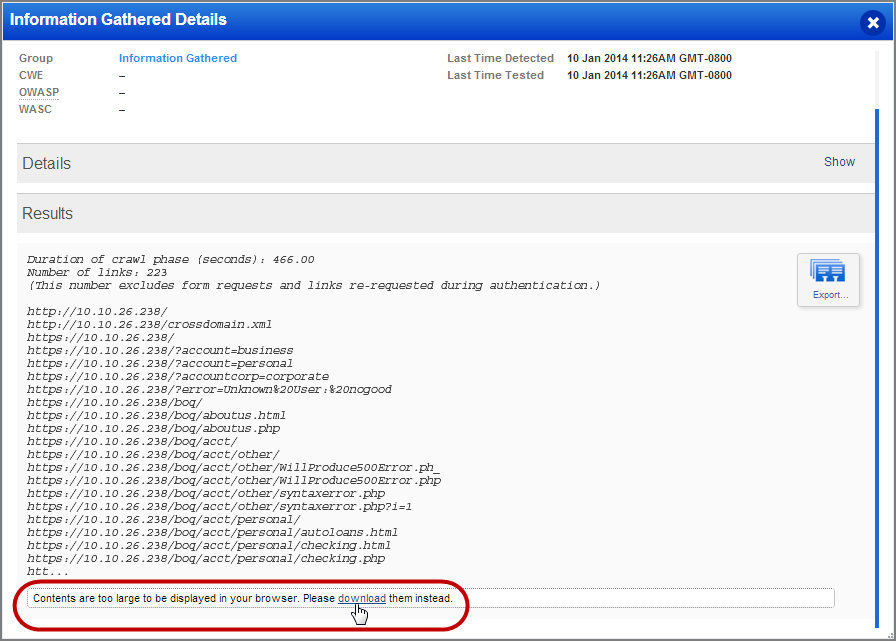Select the personal/checking.html URL line
This screenshot has height=641, width=896.
(x=209, y=546)
